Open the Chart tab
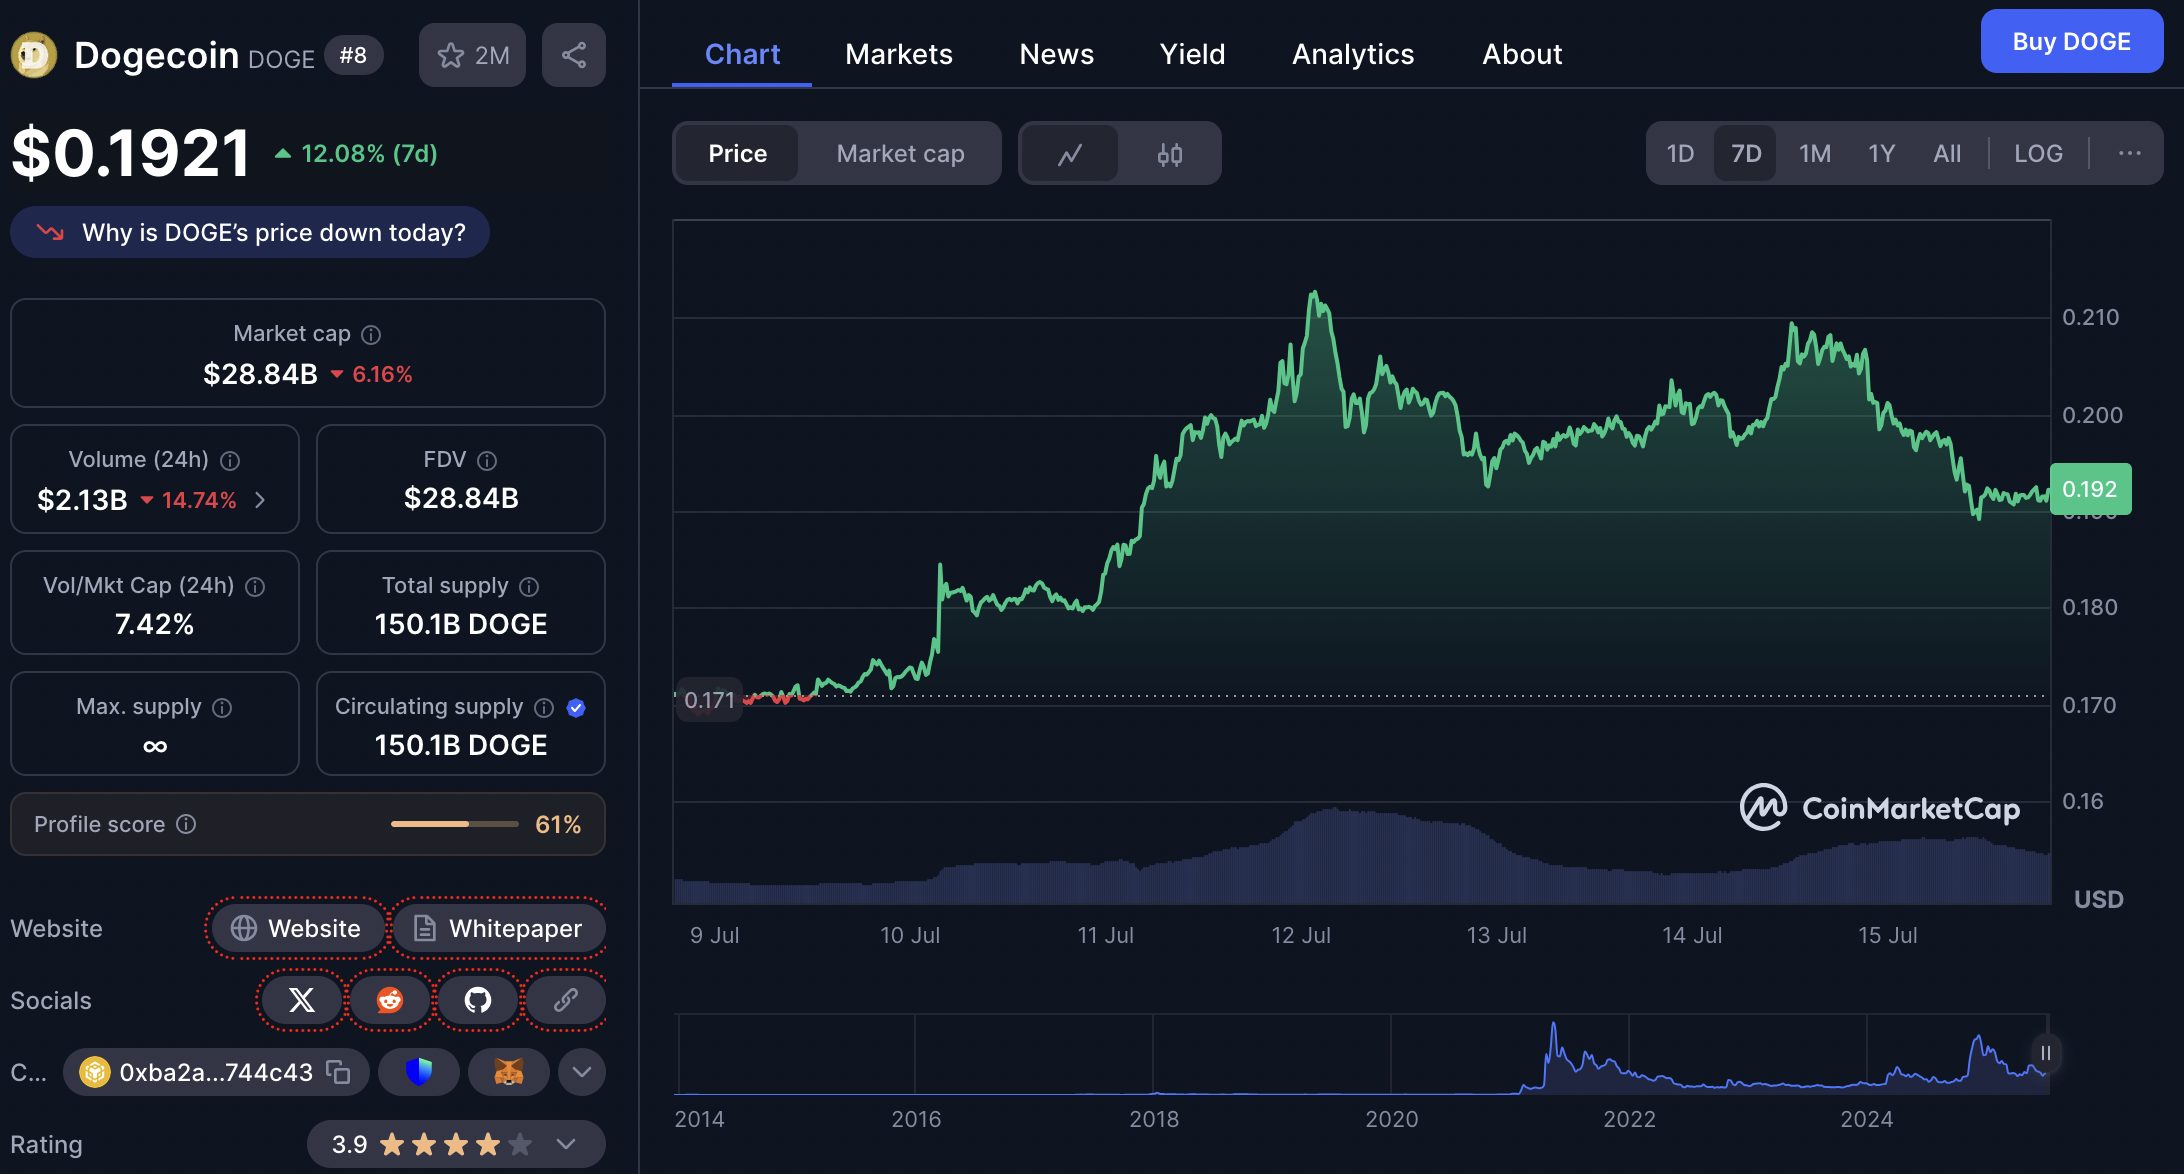 742,54
